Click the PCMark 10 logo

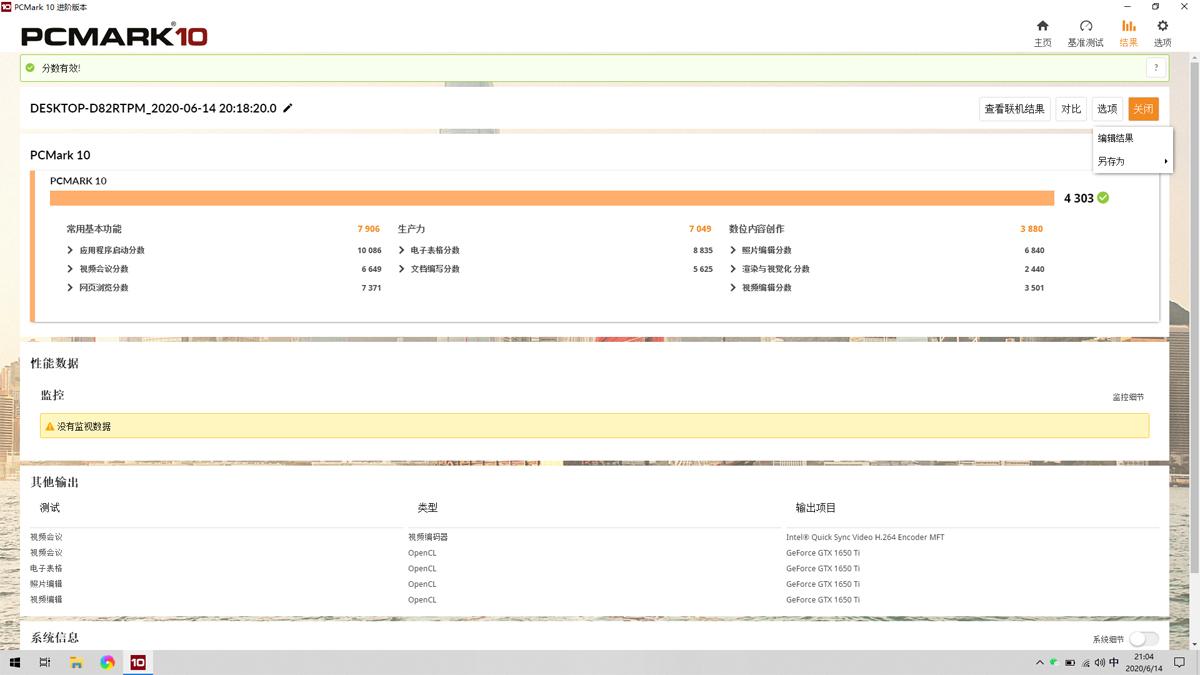[114, 36]
